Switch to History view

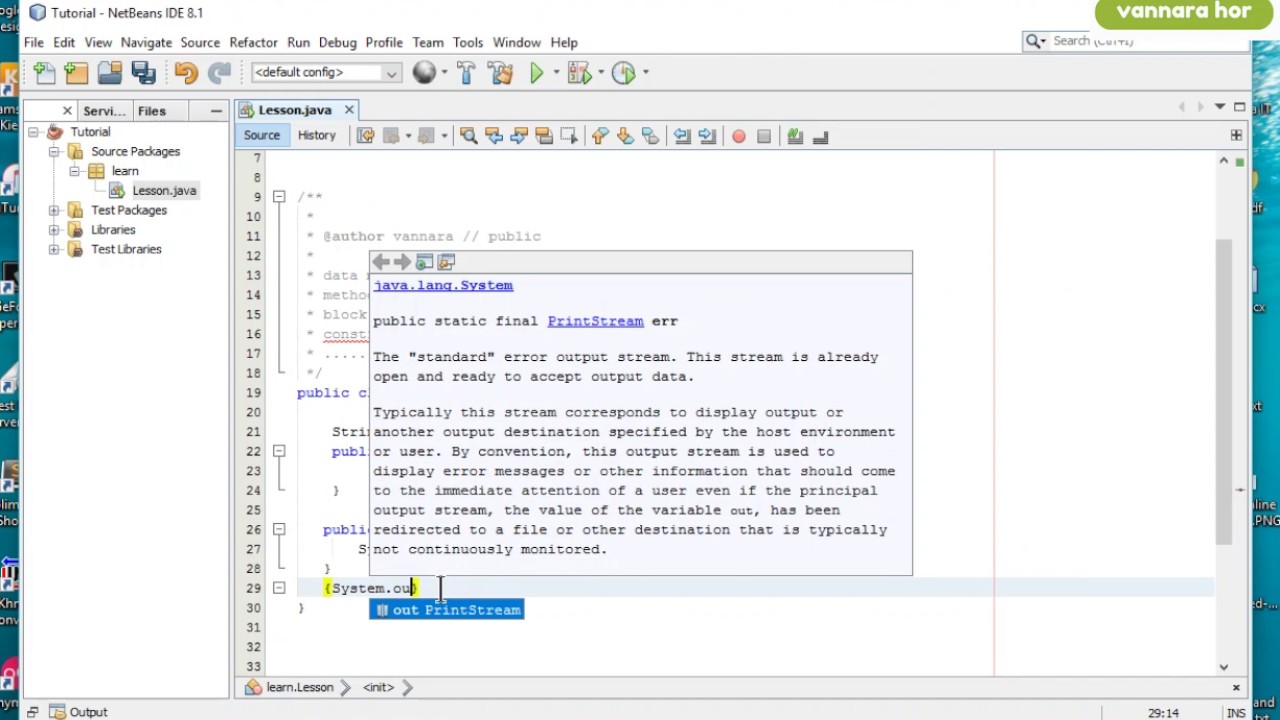(316, 135)
